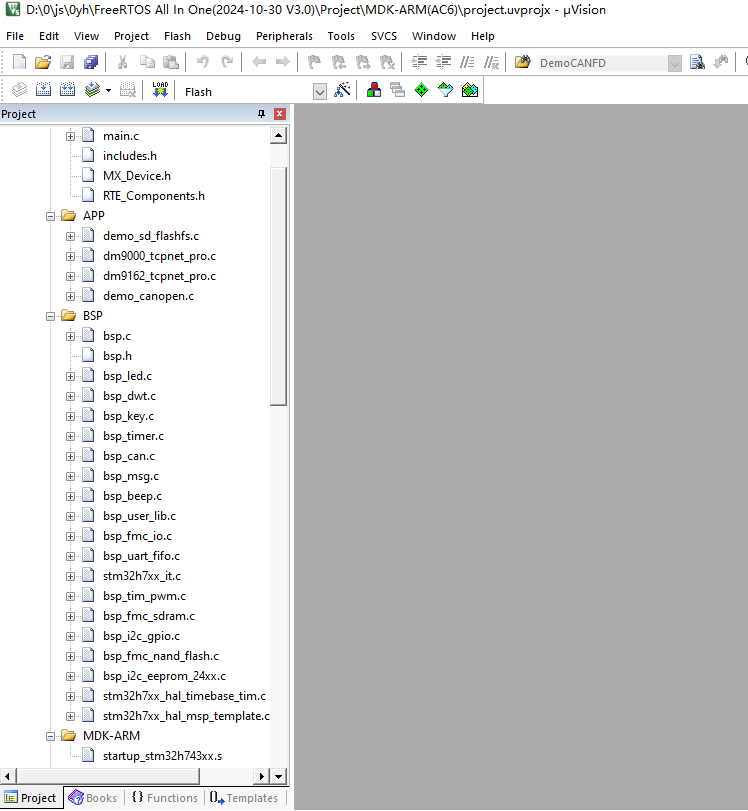Viewport: 748px width, 811px height.
Task: Expand stm32h7xx_it.c tree node
Action: click(70, 576)
